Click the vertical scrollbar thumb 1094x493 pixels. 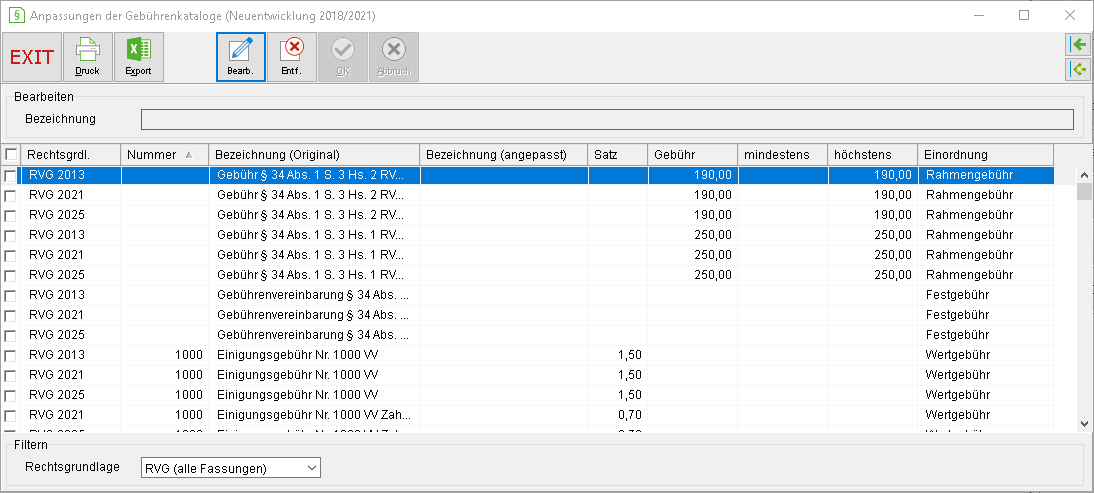[x=1086, y=191]
